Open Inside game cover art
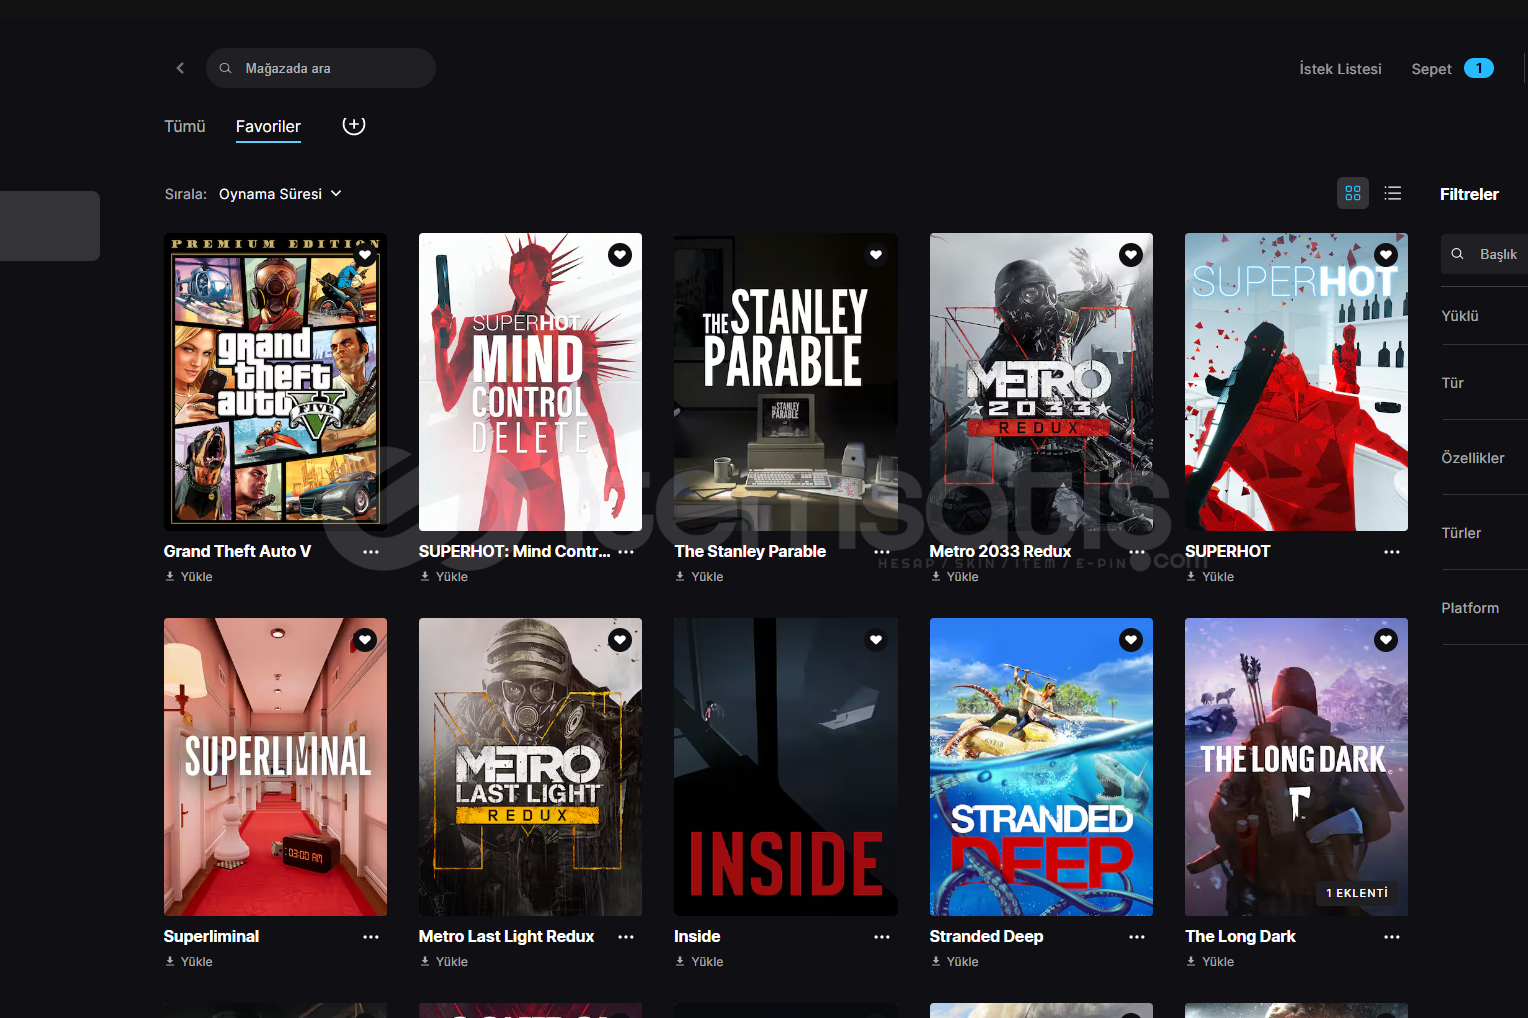 [x=786, y=767]
